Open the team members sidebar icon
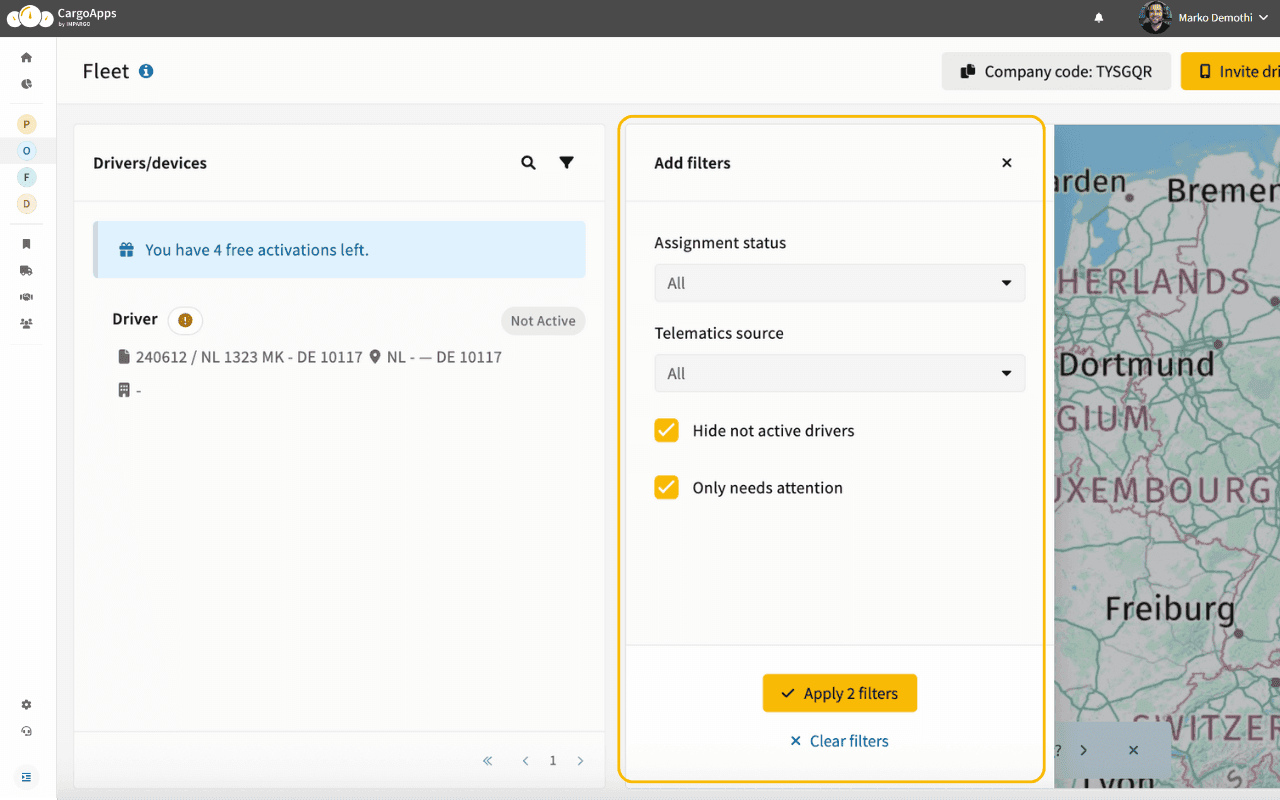The image size is (1280, 800). (26, 323)
